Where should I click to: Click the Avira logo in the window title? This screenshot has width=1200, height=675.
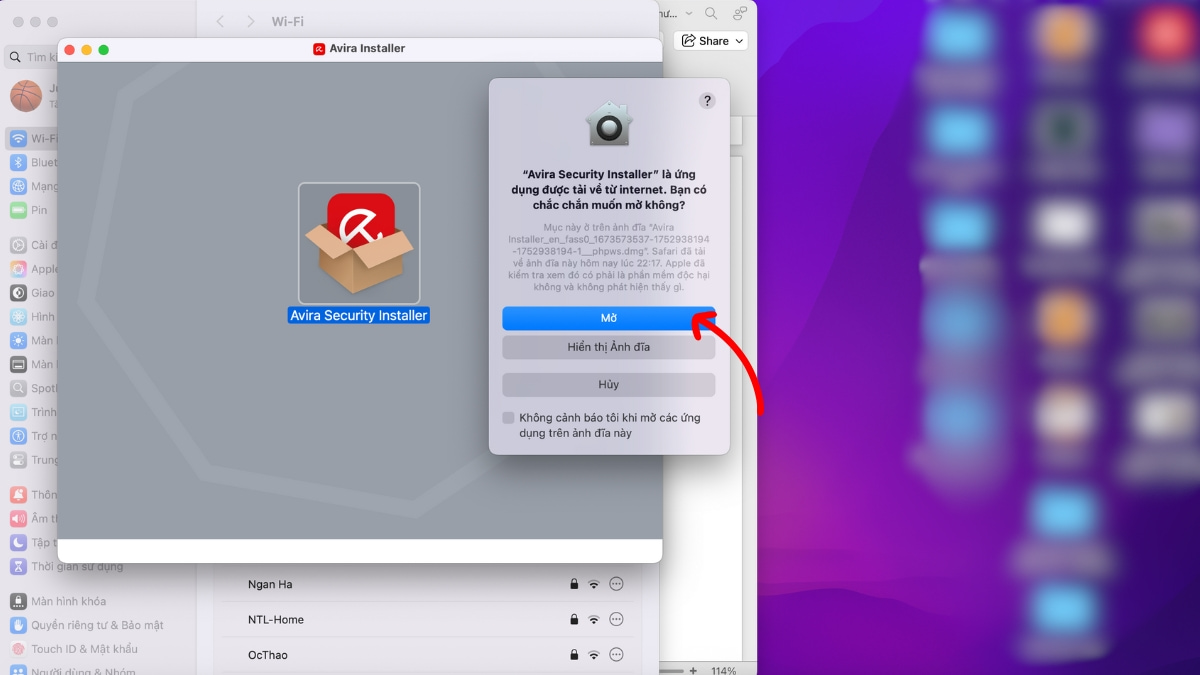click(319, 48)
